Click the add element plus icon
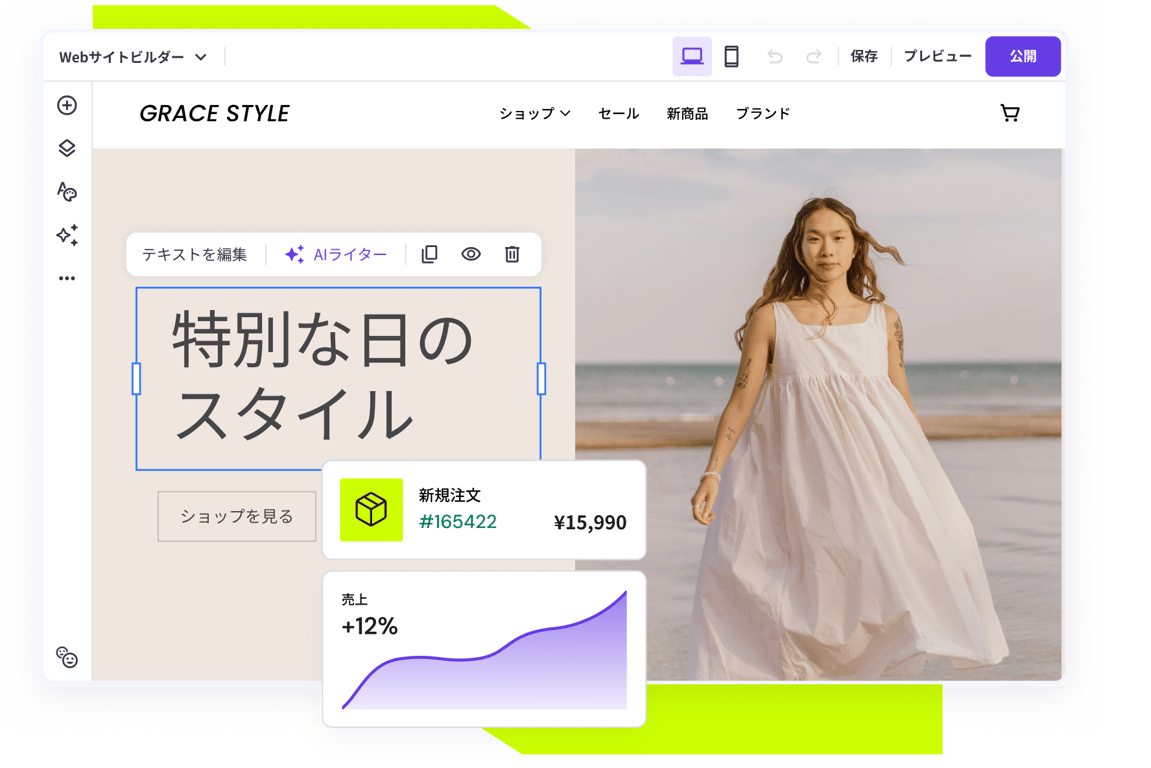1151x768 pixels. click(x=67, y=105)
